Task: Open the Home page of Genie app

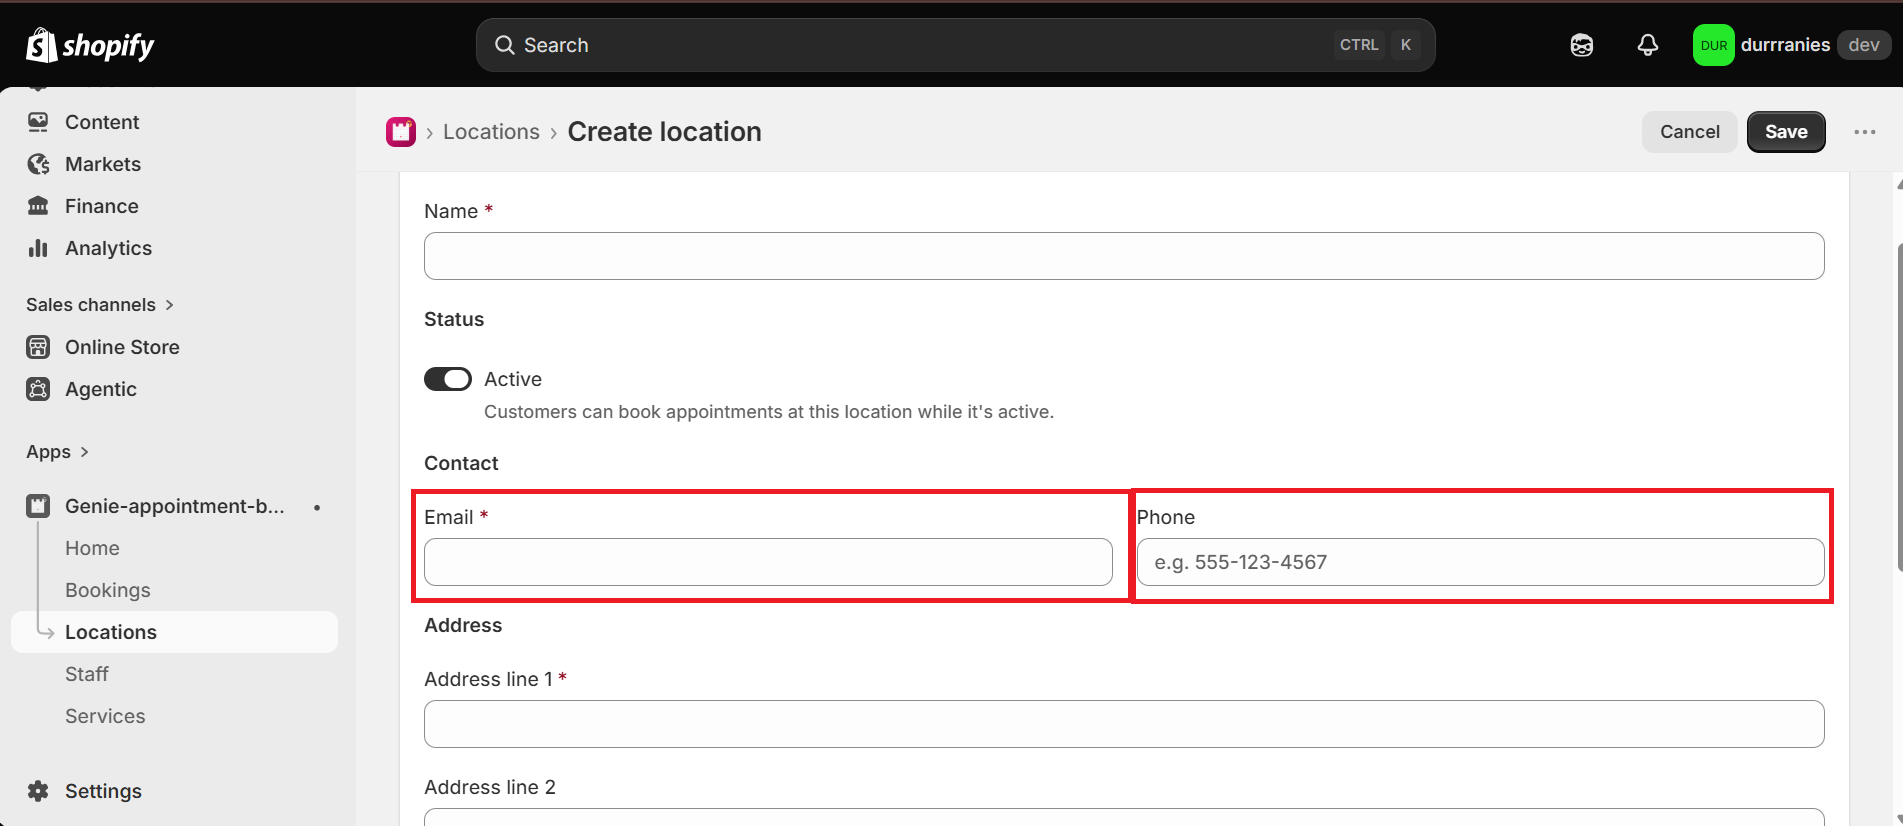Action: (92, 548)
